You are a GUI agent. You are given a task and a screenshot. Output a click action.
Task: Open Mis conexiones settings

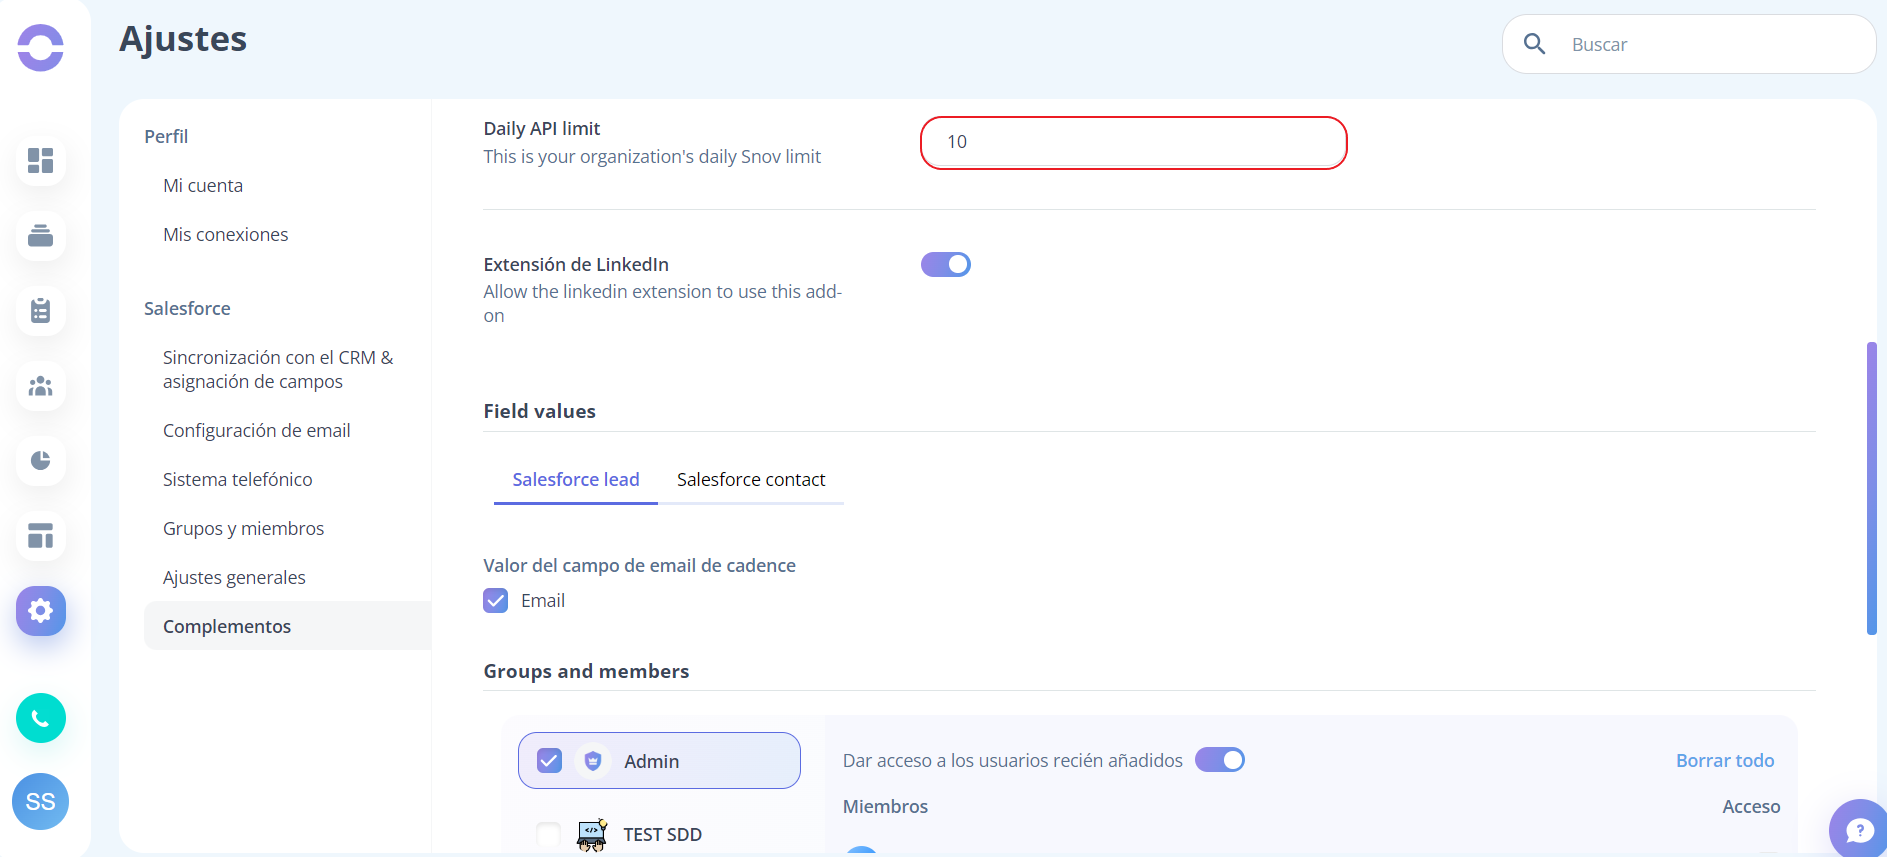[226, 234]
